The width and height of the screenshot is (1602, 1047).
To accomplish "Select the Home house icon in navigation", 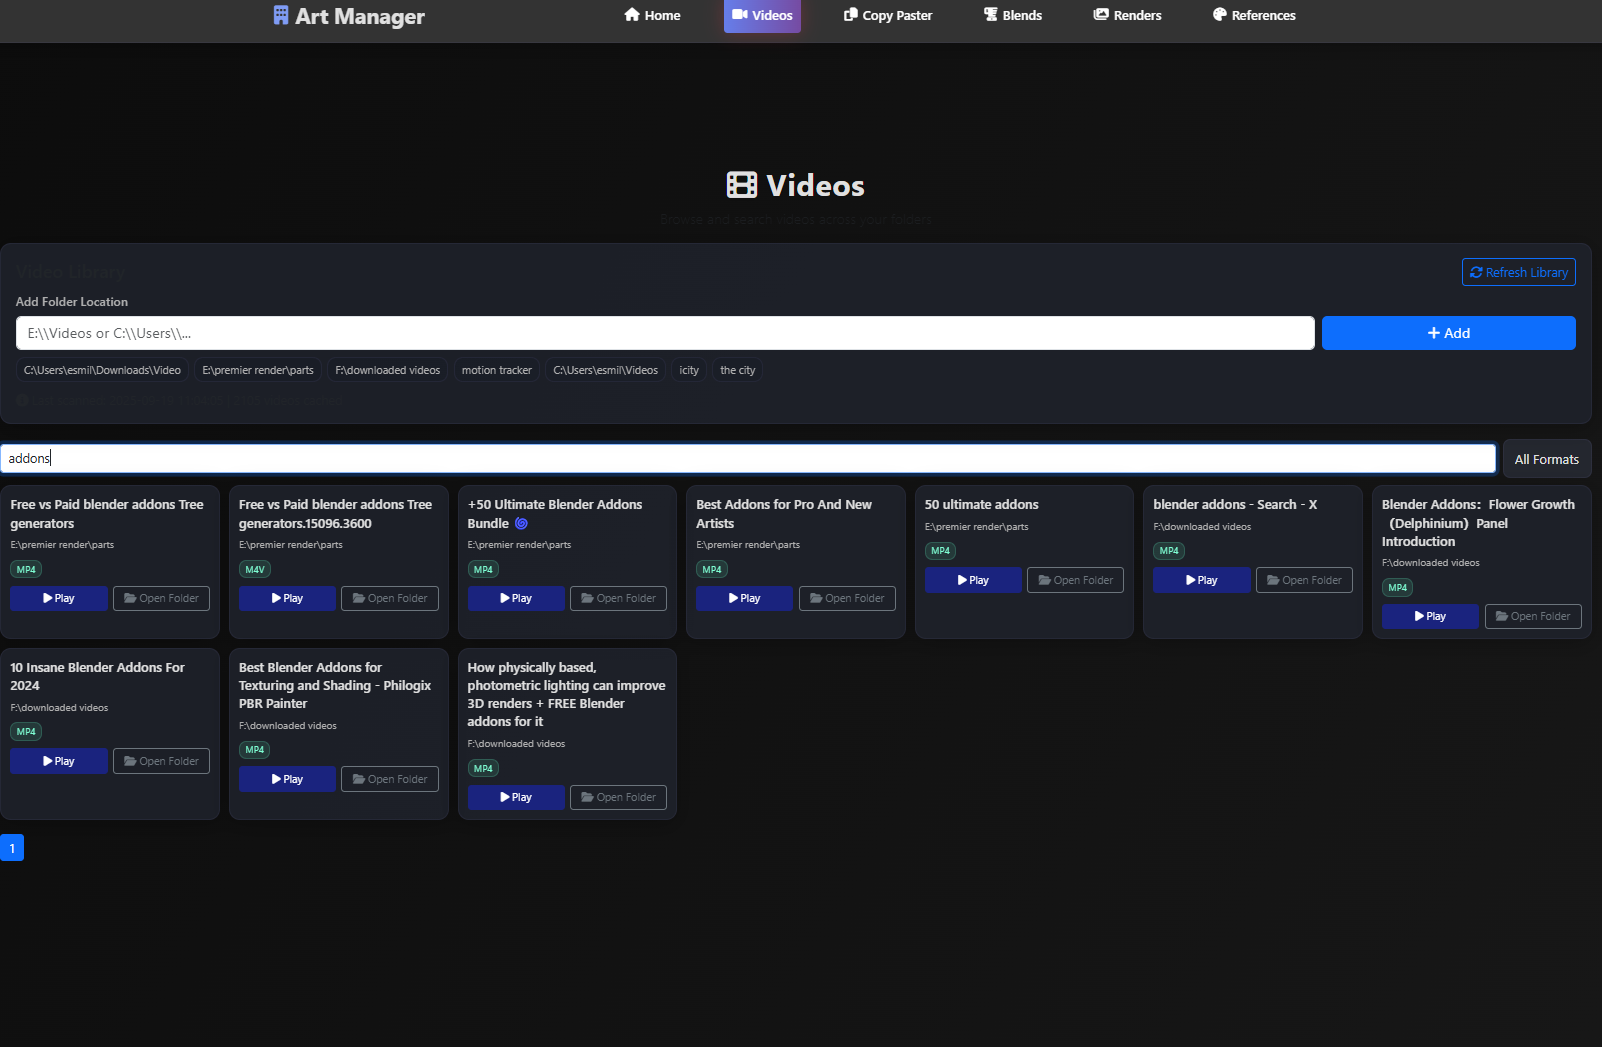I will [631, 15].
